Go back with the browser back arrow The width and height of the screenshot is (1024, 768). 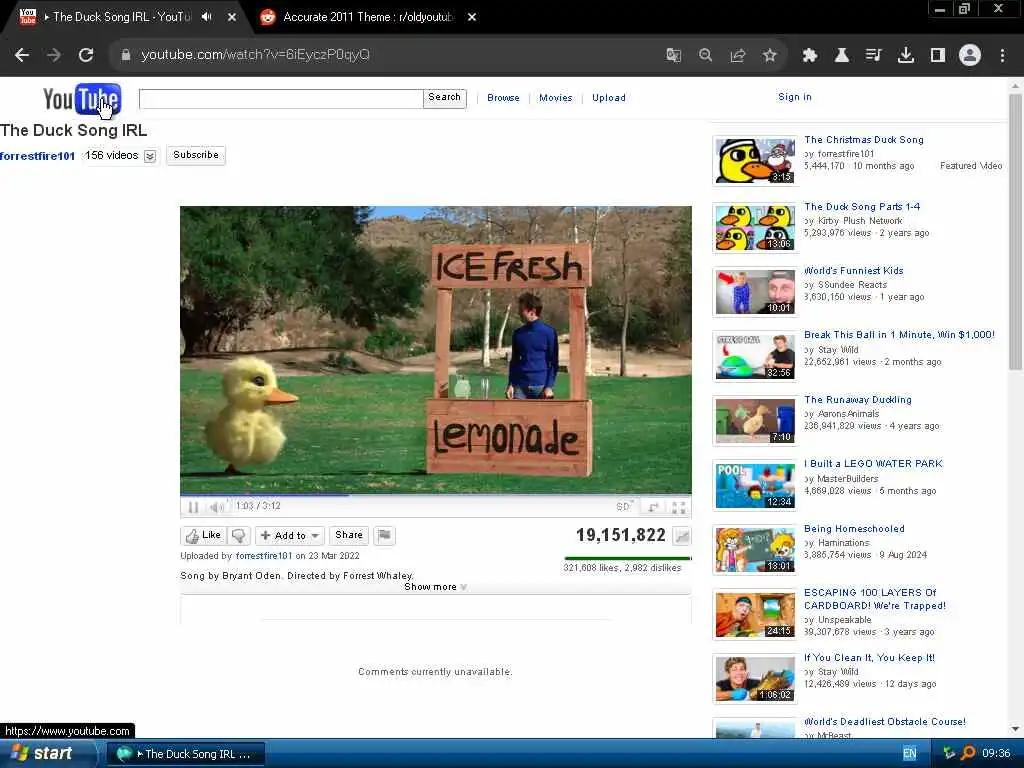pyautogui.click(x=22, y=56)
